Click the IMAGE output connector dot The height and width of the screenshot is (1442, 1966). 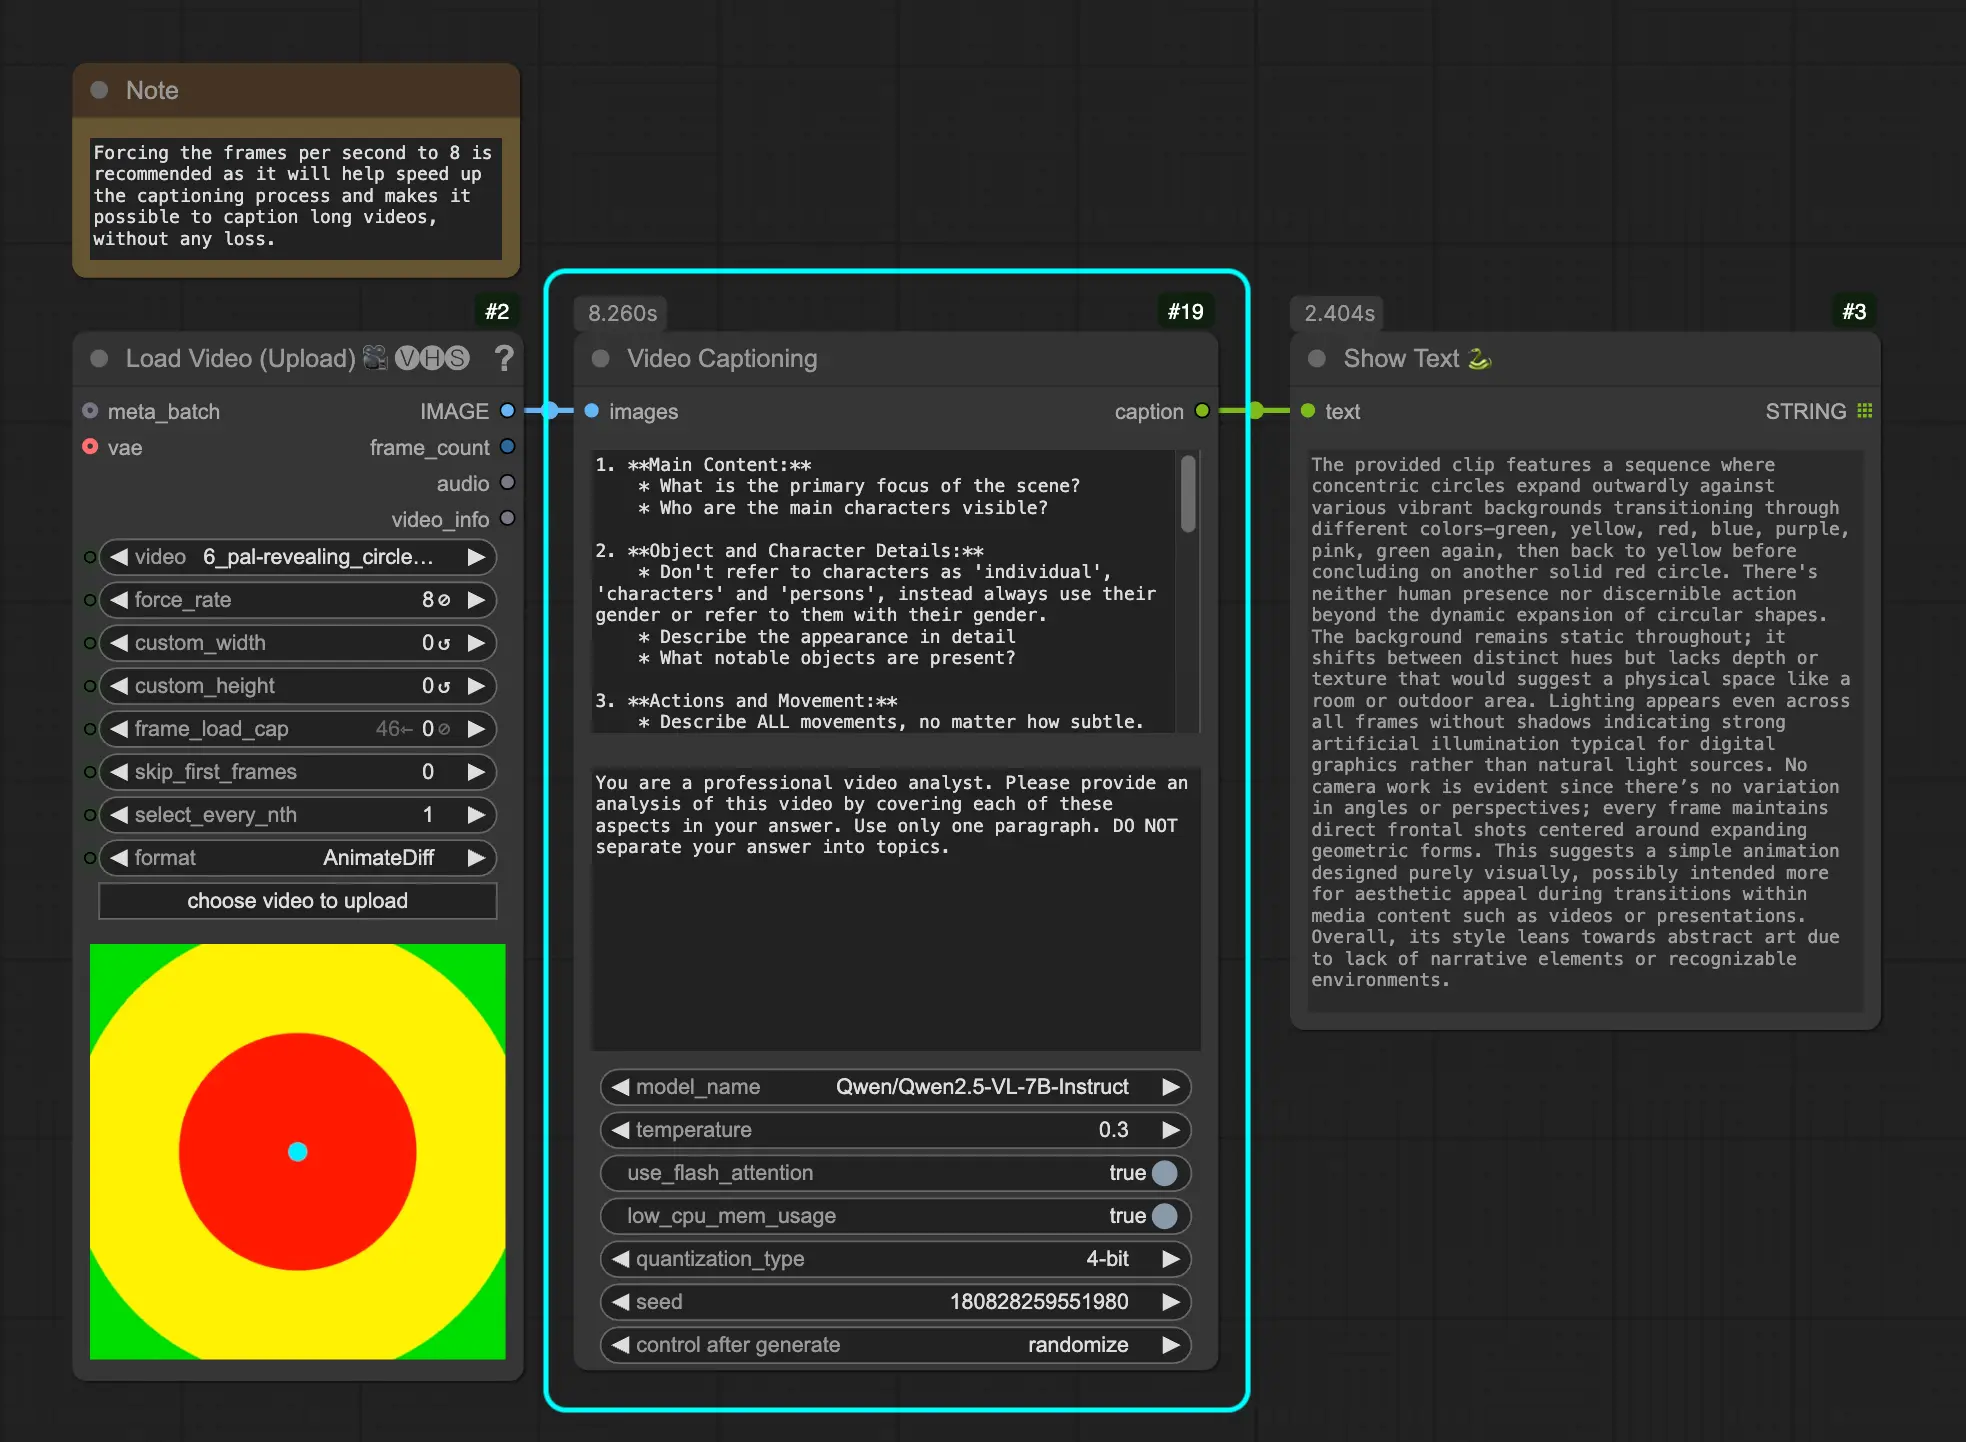coord(507,411)
